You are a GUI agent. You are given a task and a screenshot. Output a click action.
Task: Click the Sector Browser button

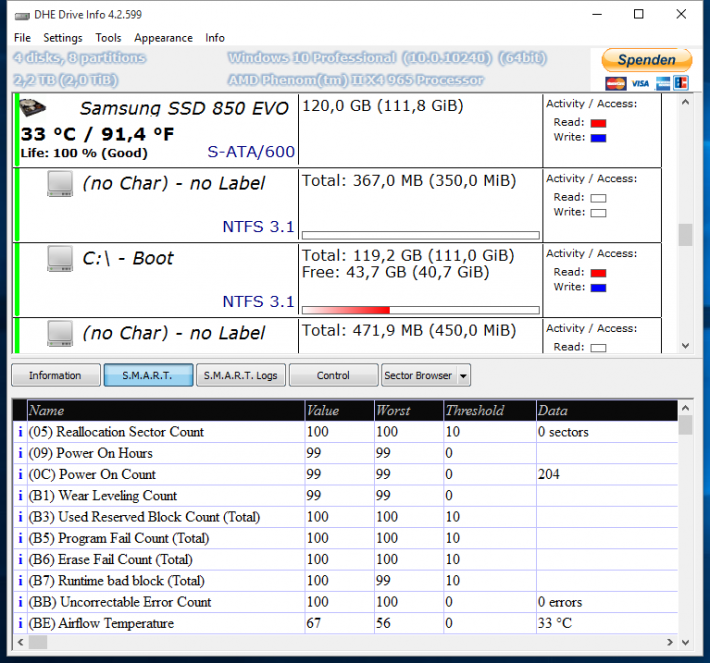(419, 375)
